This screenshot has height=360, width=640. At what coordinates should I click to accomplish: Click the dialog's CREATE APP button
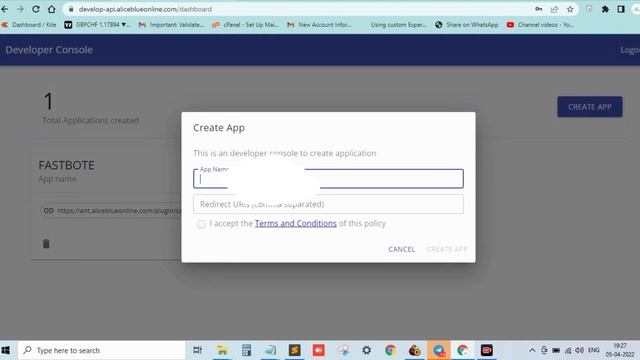click(447, 249)
